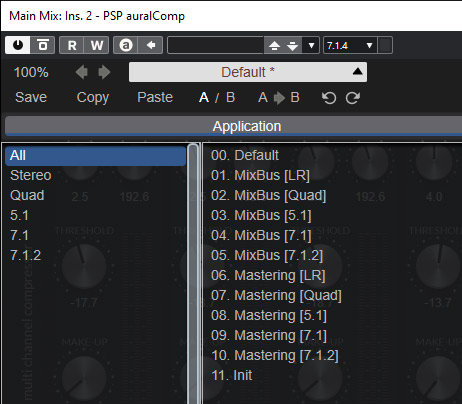Open the host preset dropdown arrow

[311, 45]
